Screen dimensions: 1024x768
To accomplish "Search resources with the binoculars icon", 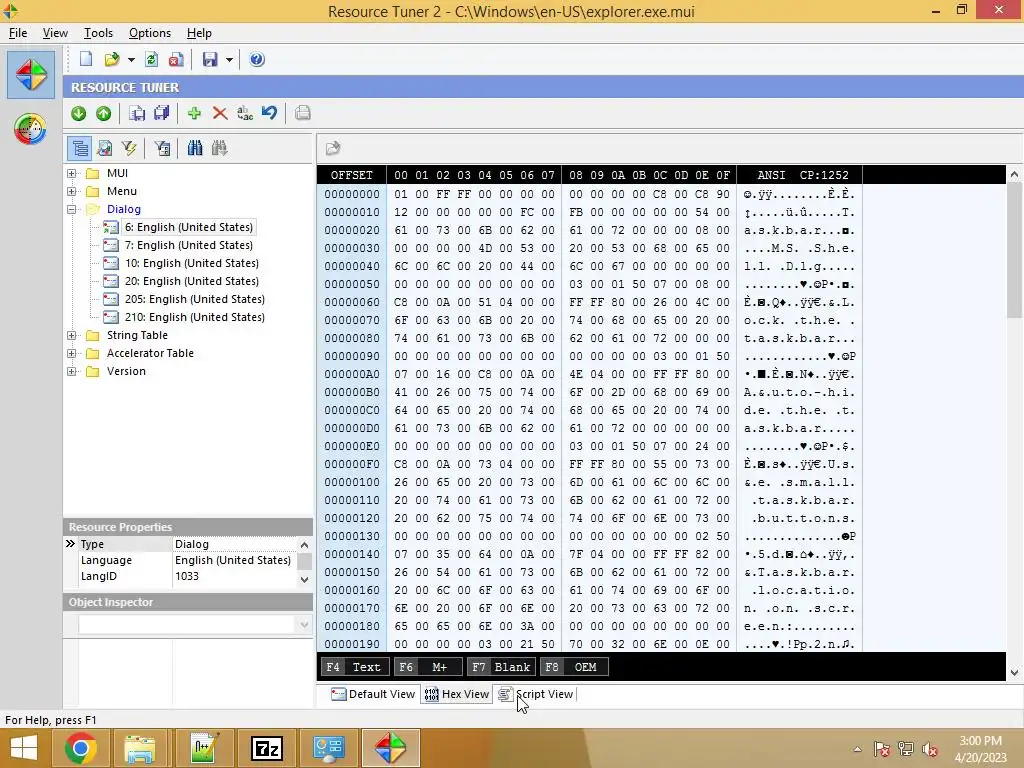I will point(195,148).
